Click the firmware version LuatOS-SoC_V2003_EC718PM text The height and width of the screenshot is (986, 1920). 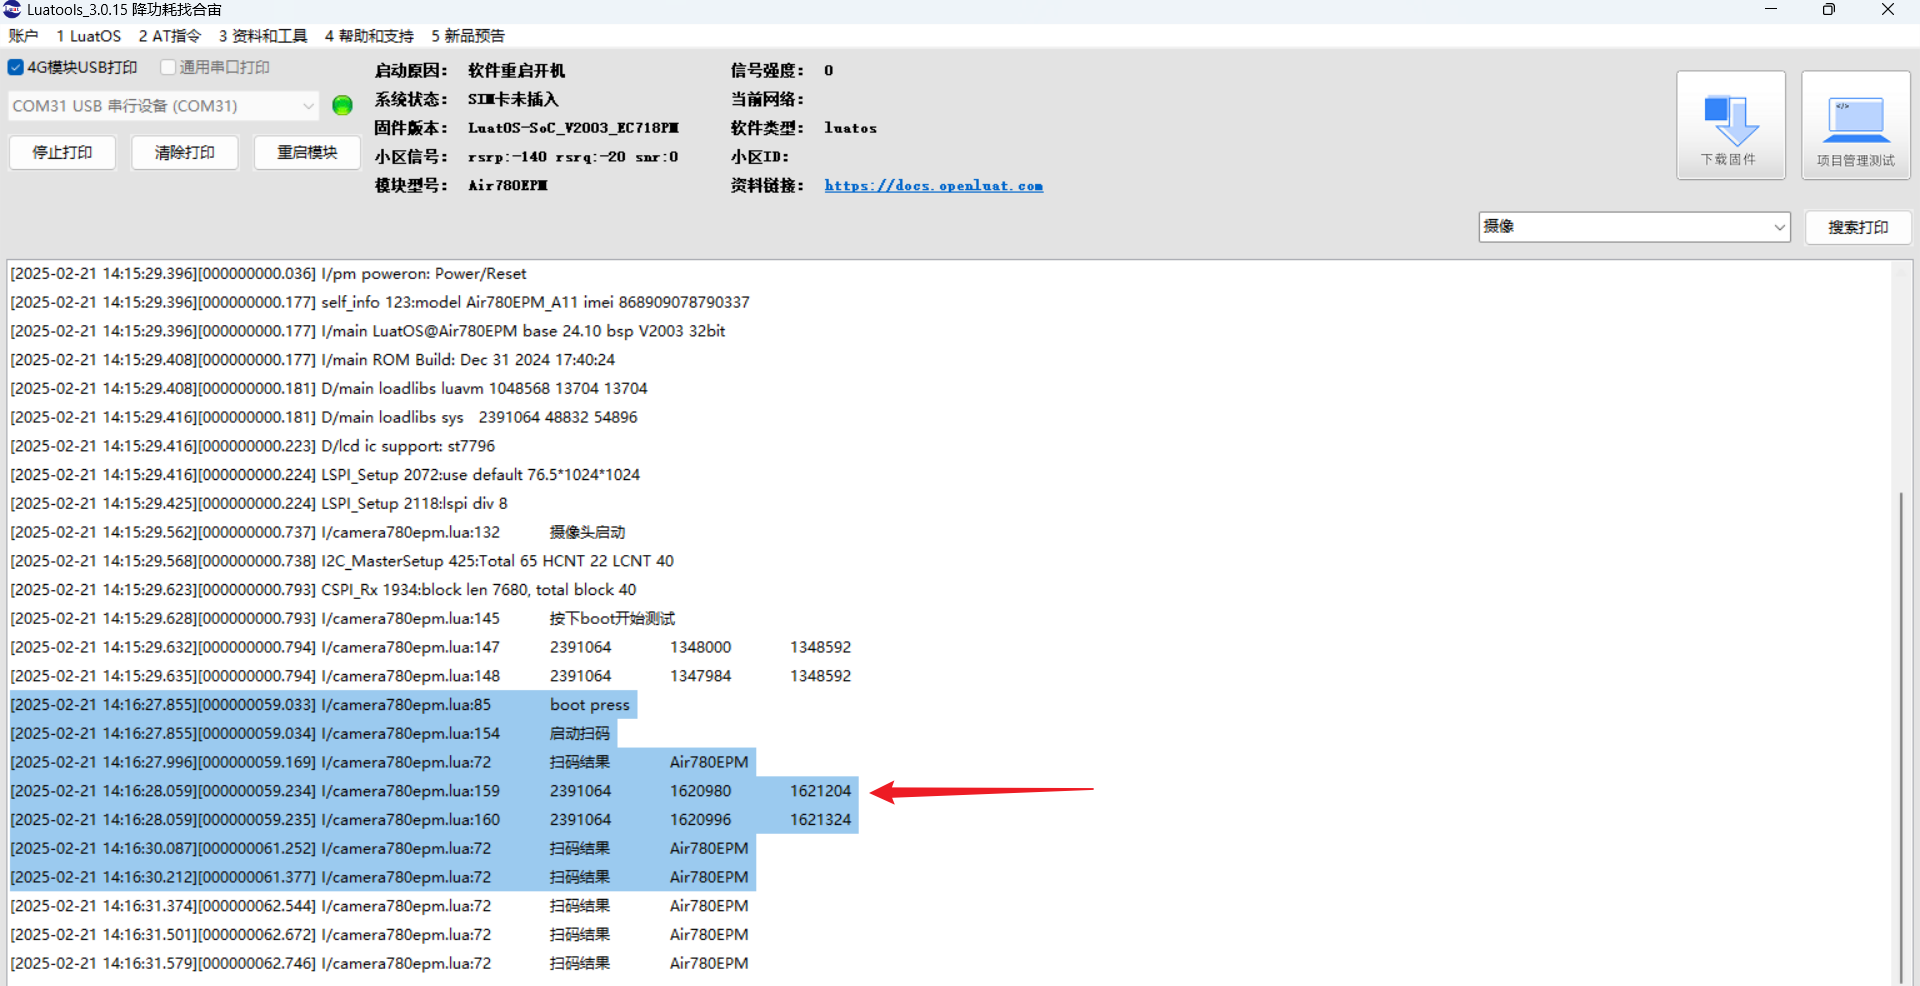coord(573,128)
